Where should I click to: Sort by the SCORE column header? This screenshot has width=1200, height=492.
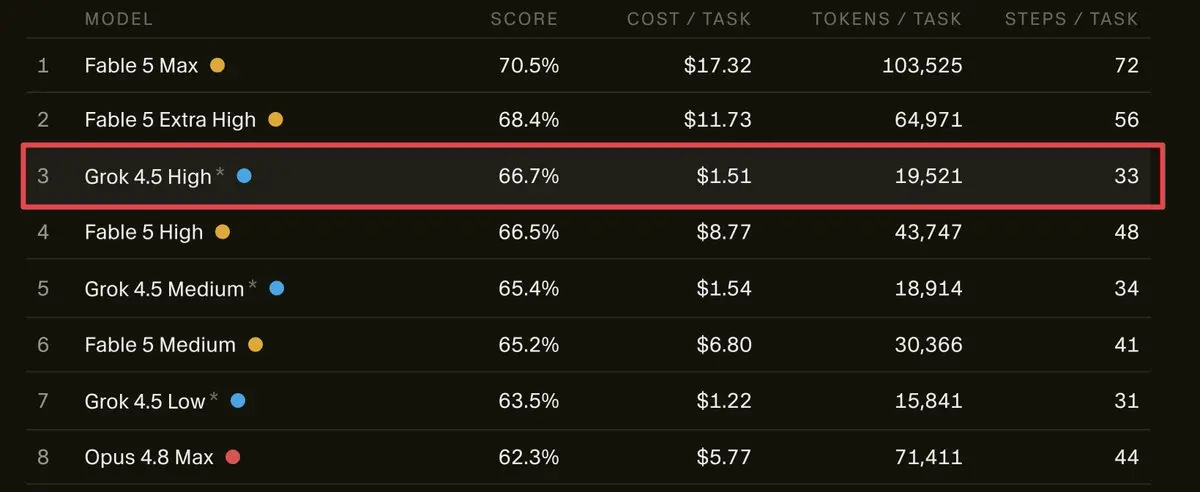tap(524, 19)
